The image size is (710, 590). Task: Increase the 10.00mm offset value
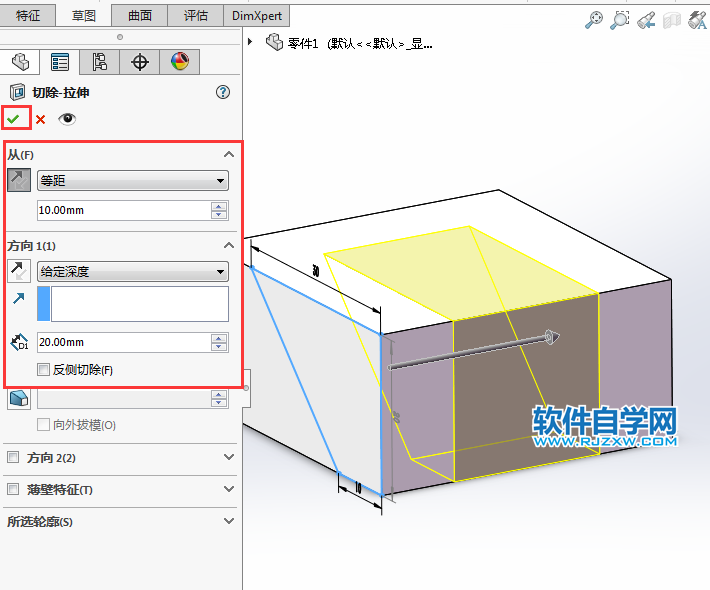[219, 206]
